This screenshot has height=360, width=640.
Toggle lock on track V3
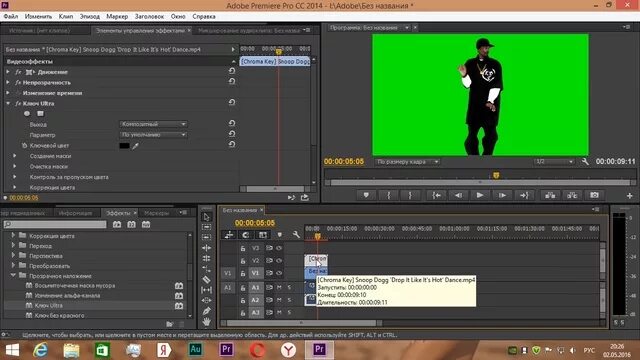coord(243,248)
